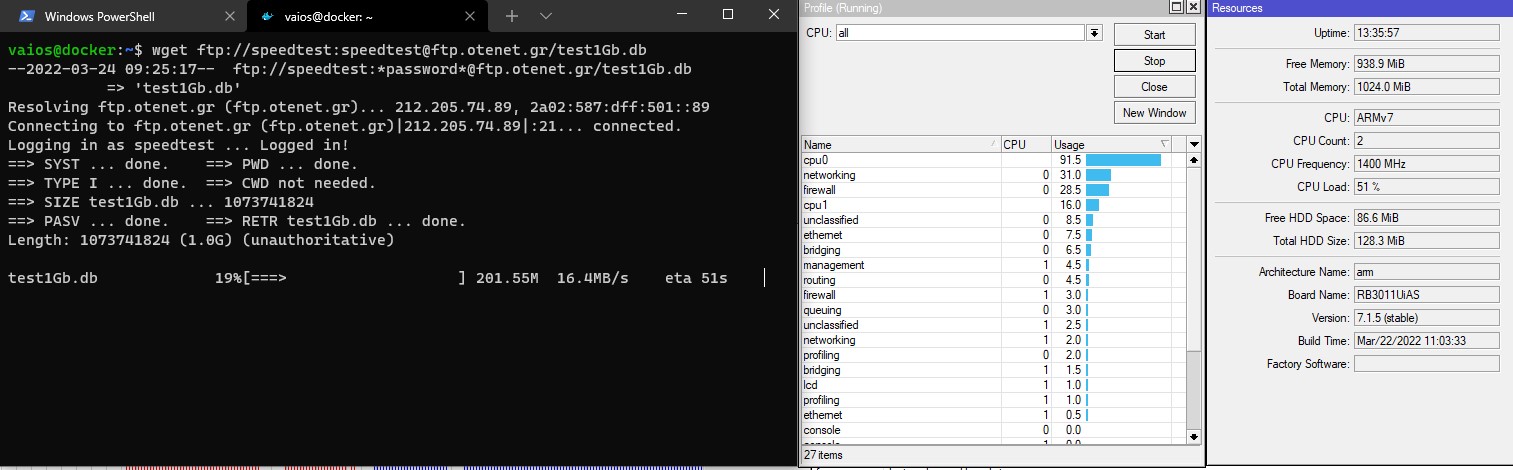
Task: Select the vaios@docker terminal tab
Action: pos(365,16)
